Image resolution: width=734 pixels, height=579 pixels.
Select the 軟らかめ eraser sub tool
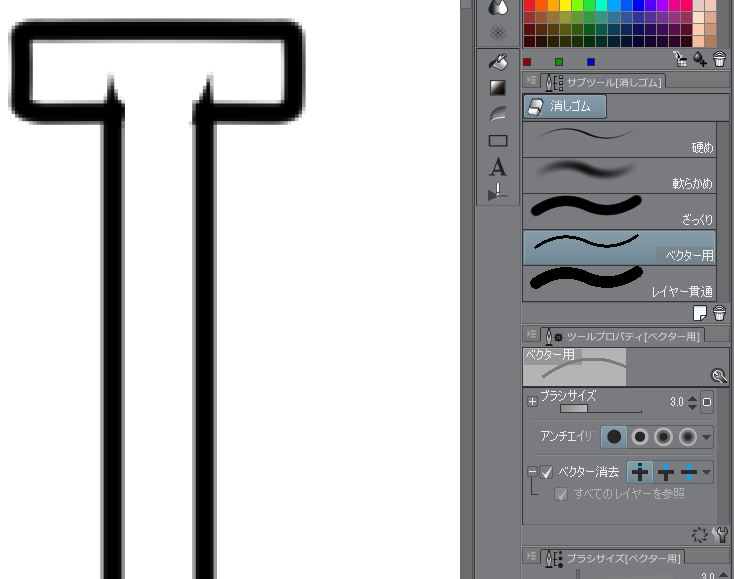click(x=620, y=176)
